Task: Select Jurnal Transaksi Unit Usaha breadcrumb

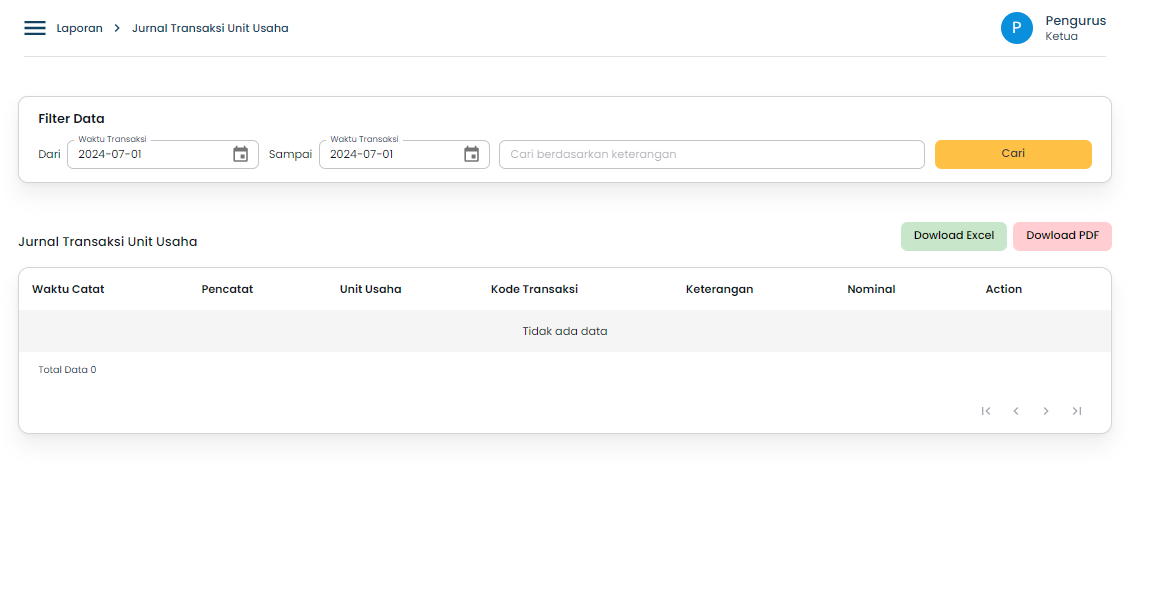Action: click(210, 28)
